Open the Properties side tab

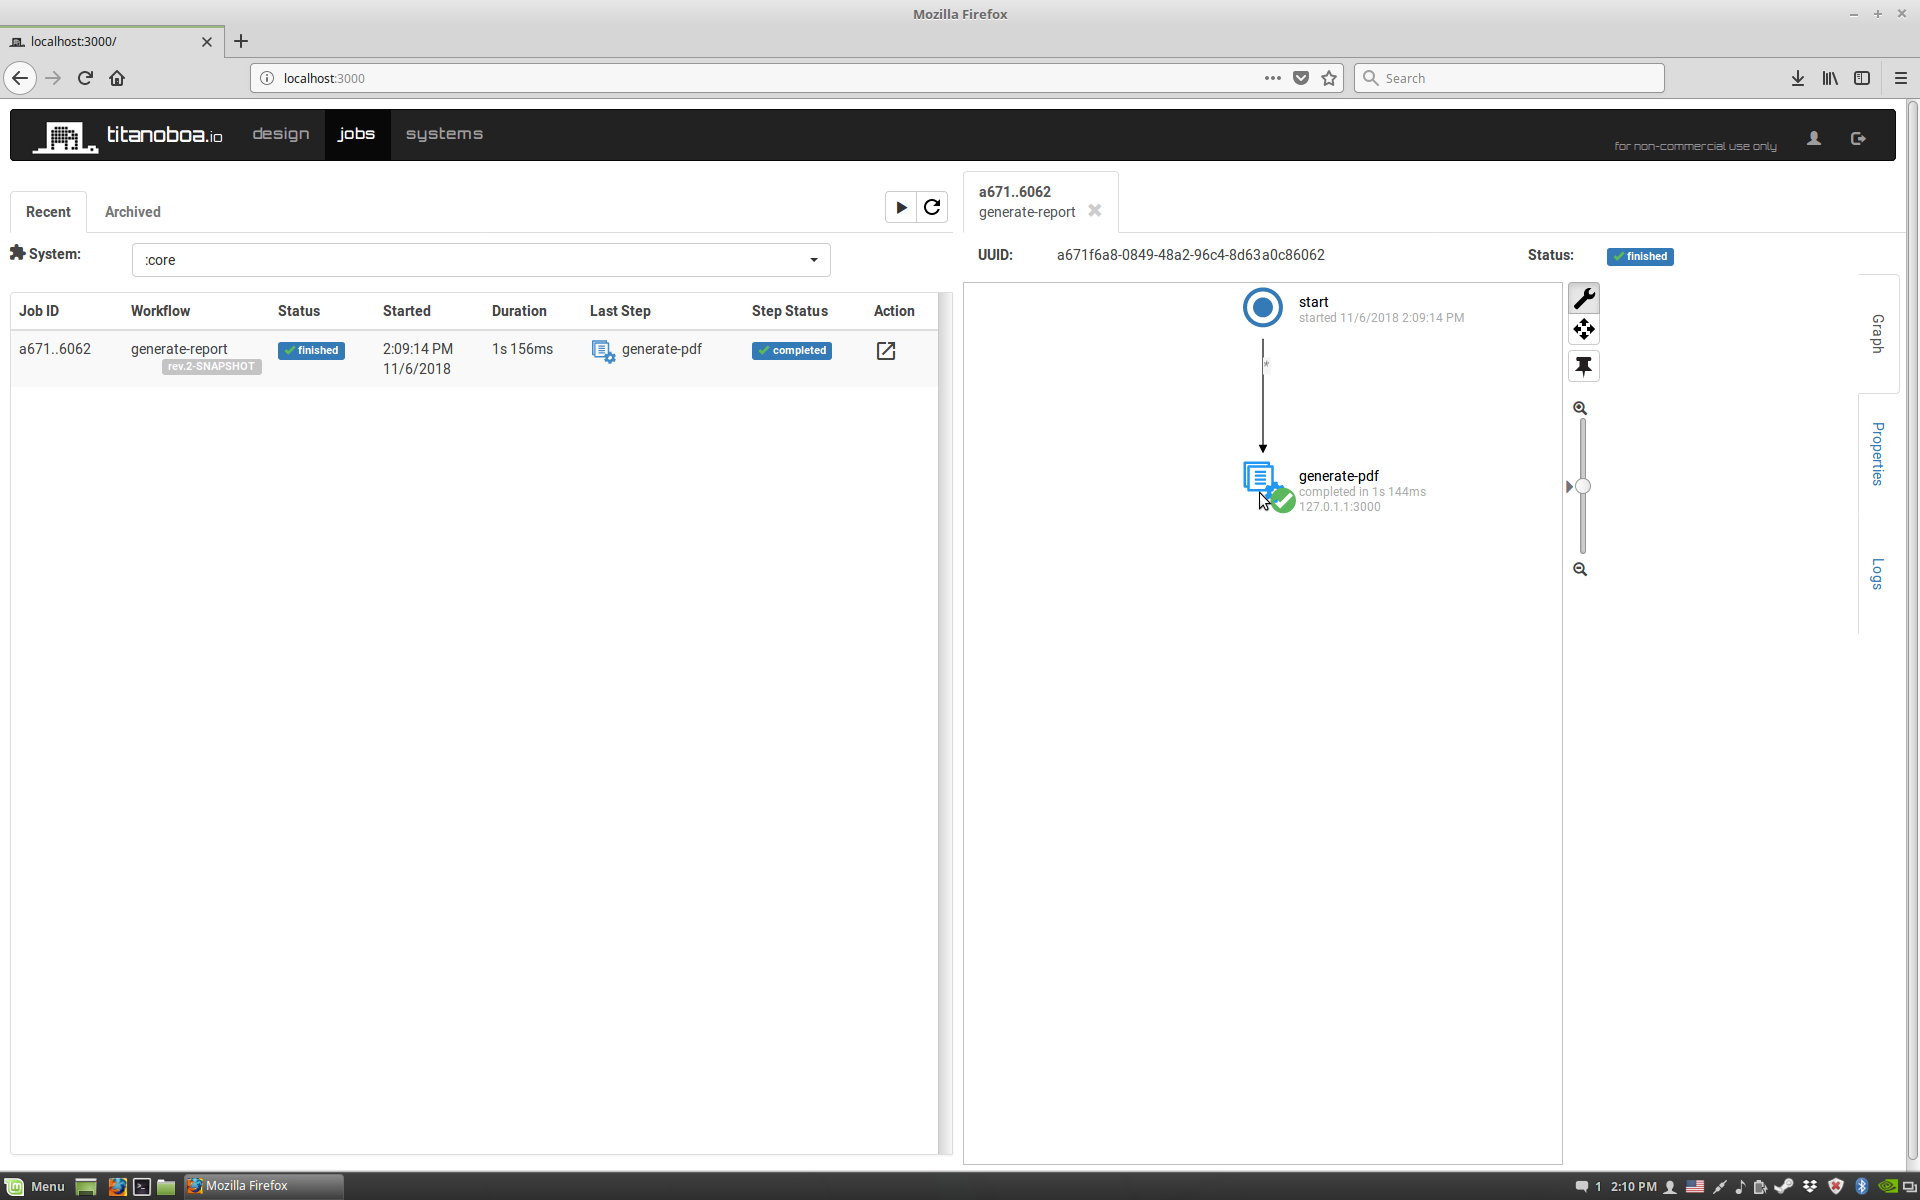pyautogui.click(x=1877, y=453)
